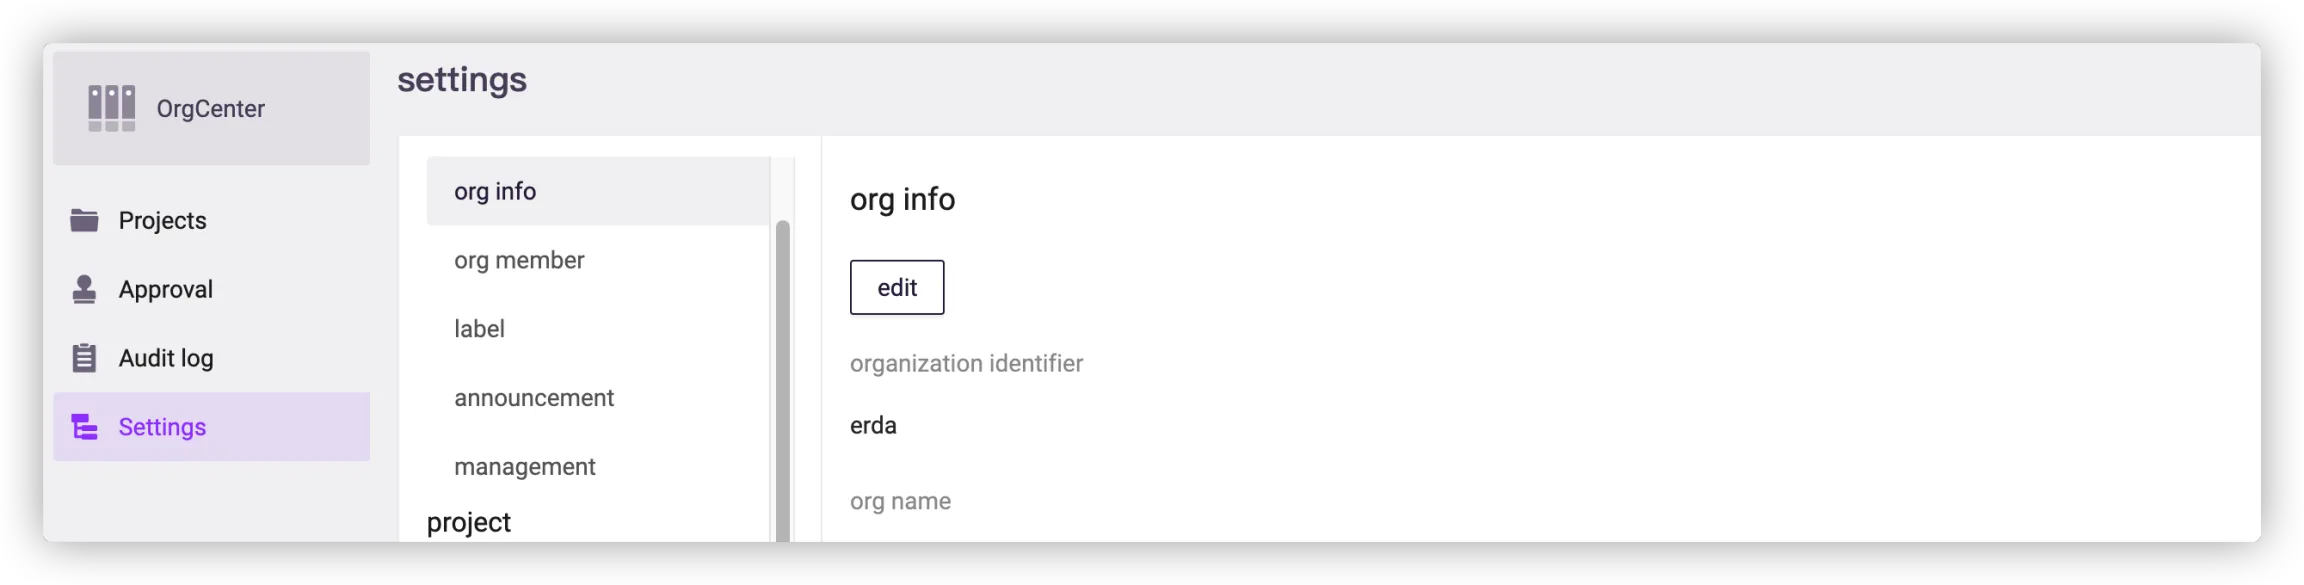Click the purple Settings icon in sidebar
This screenshot has width=2304, height=585.
84,427
